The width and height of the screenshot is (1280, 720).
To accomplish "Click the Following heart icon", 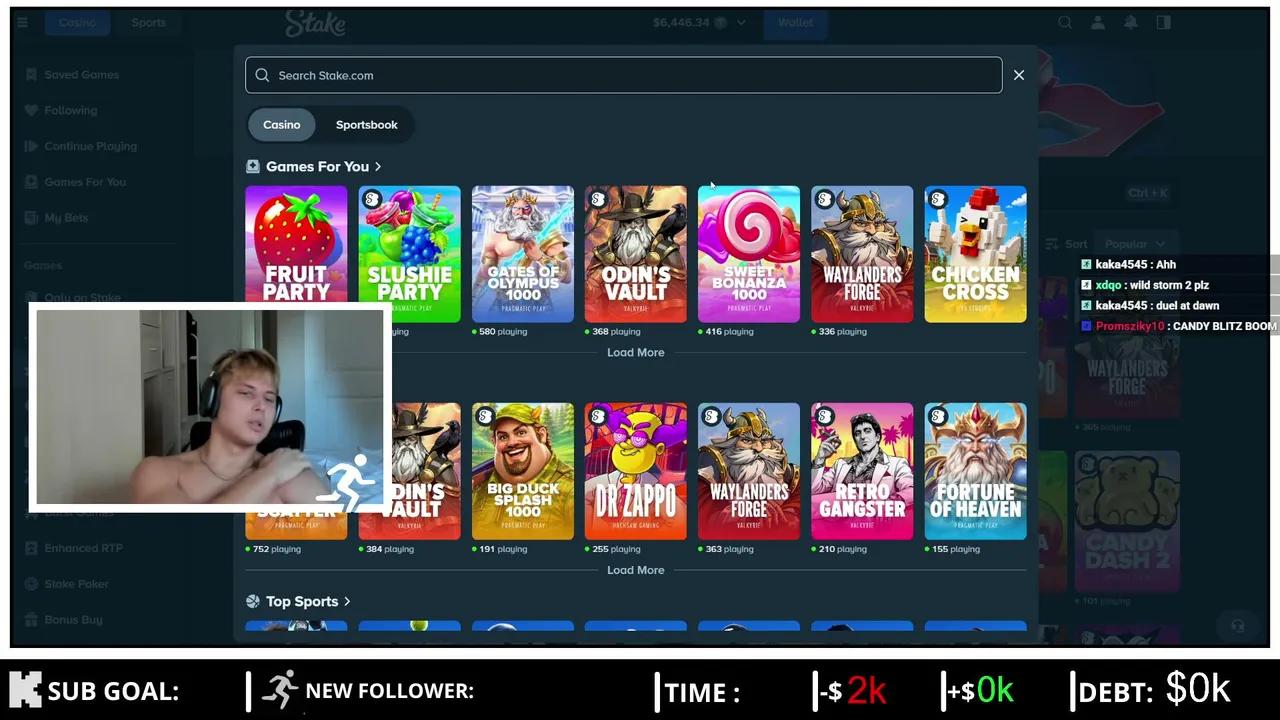I will (31, 111).
